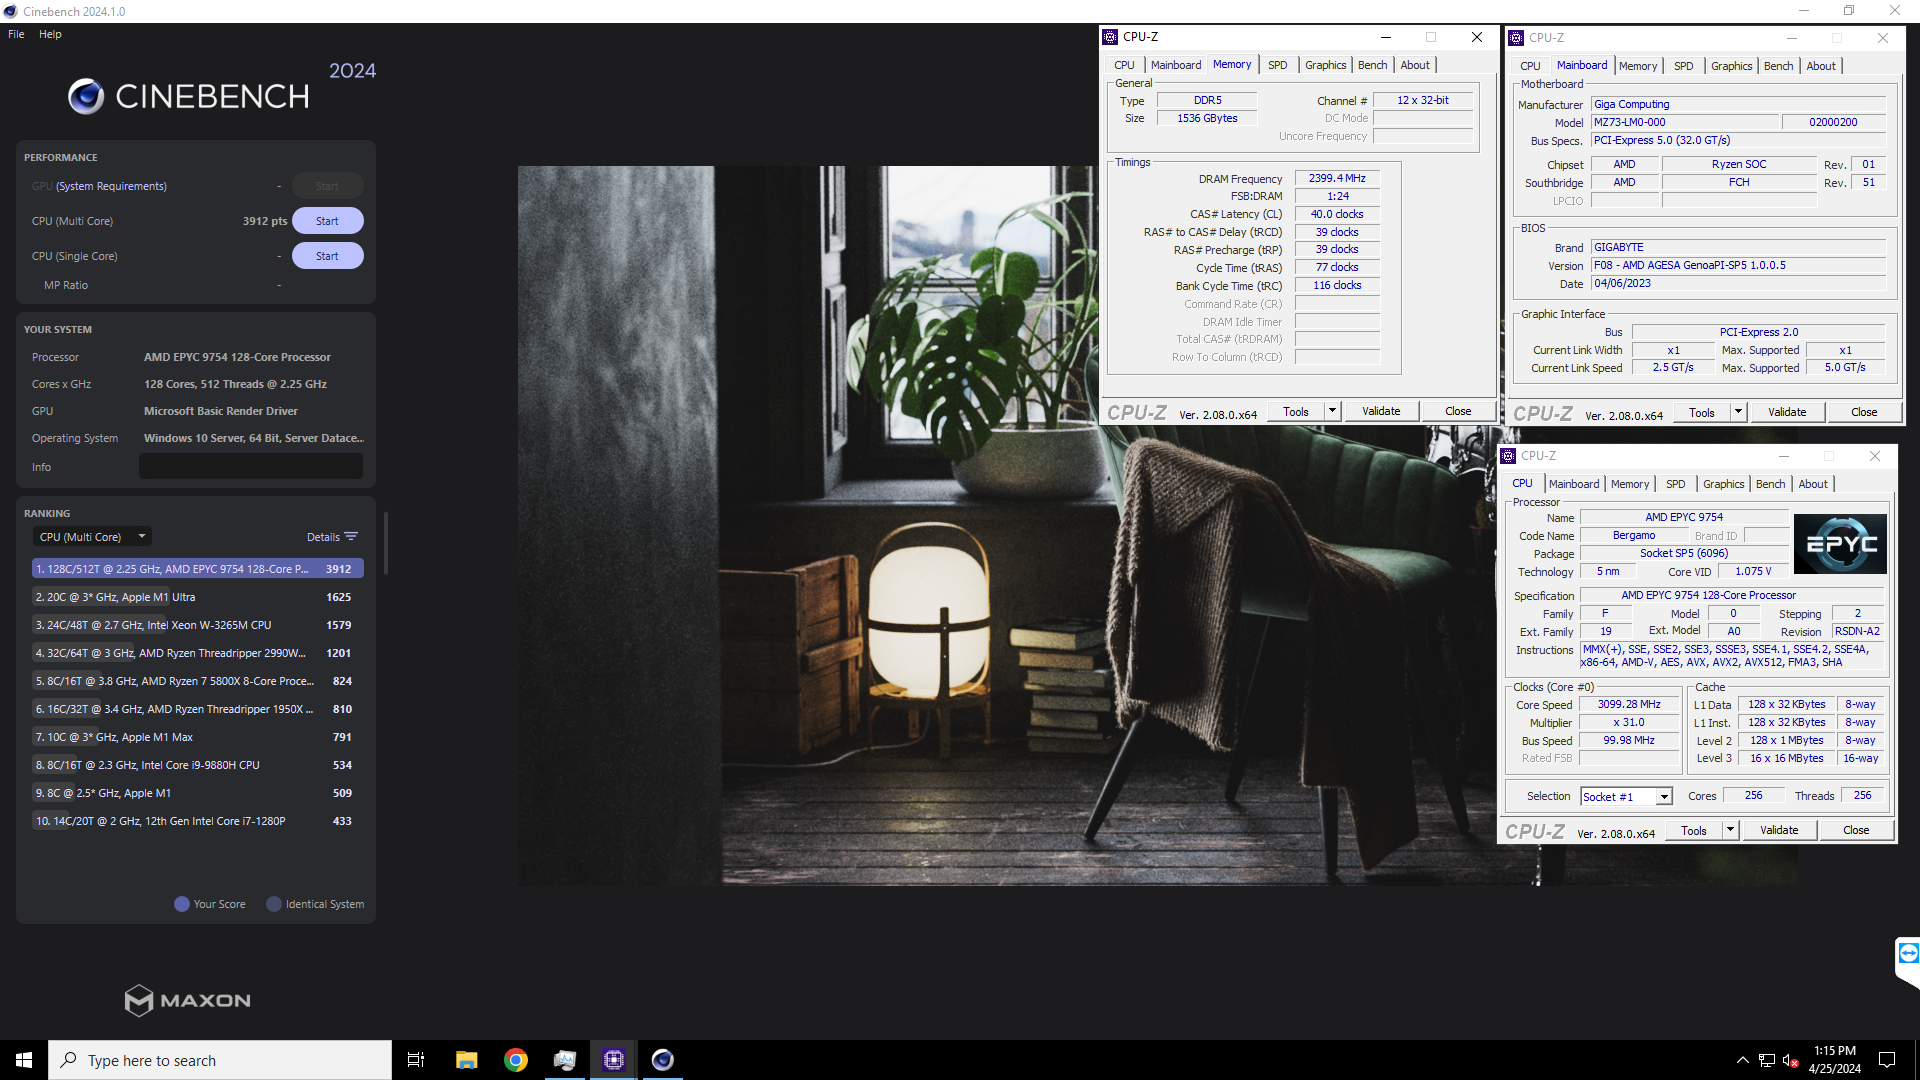This screenshot has width=1920, height=1080.
Task: Click the Identical System legend dot
Action: click(x=274, y=904)
